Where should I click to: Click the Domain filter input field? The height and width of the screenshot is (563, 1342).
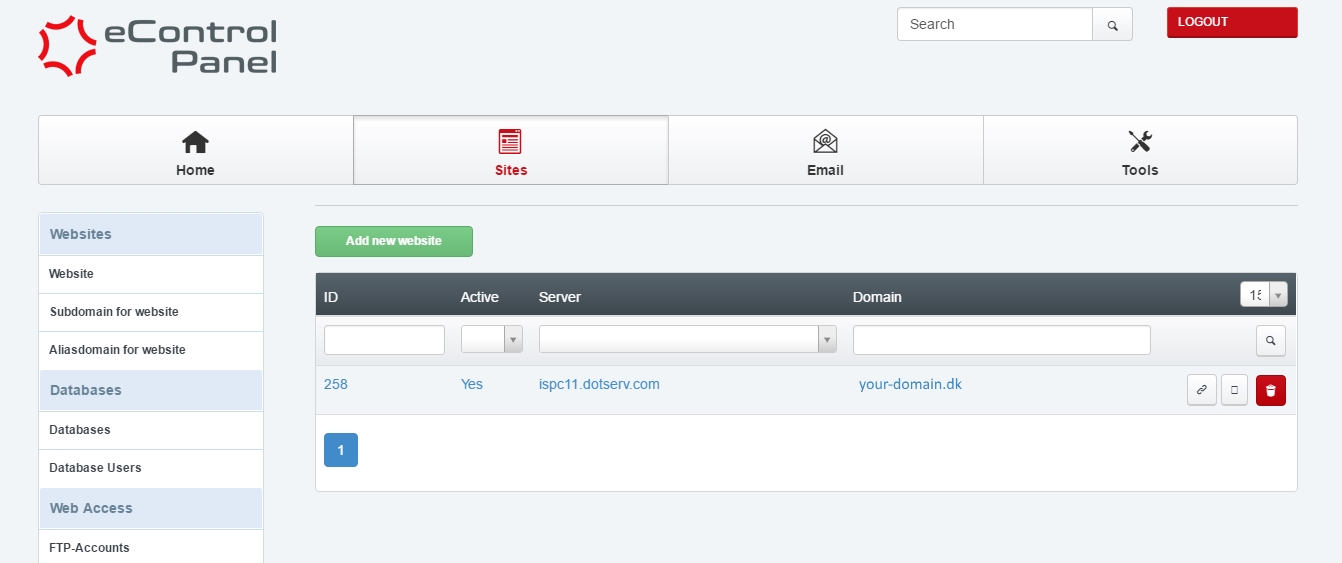tap(1001, 340)
